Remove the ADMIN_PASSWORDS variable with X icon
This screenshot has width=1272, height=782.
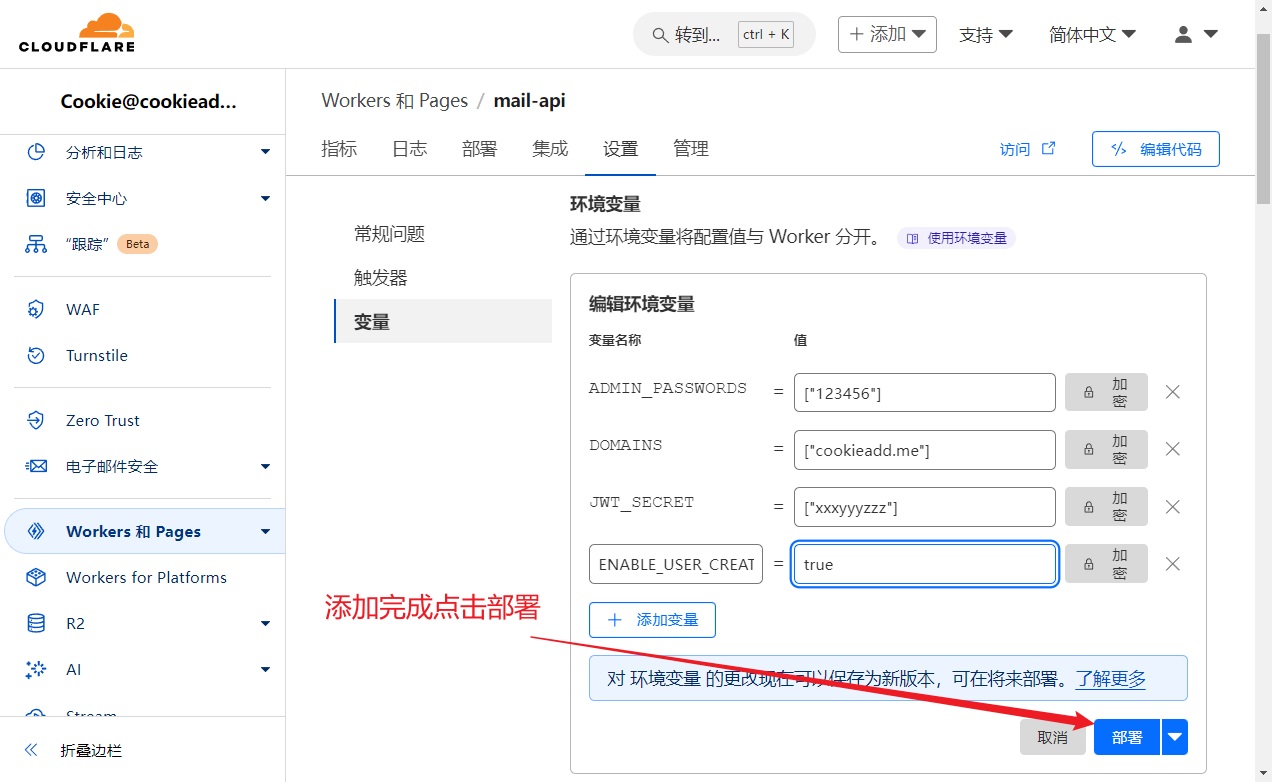(x=1173, y=392)
